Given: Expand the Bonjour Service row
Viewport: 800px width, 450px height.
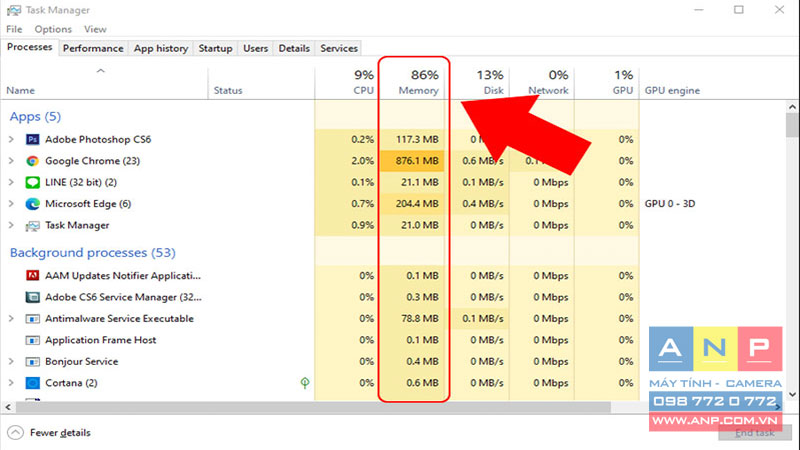Looking at the screenshot, I should coord(11,361).
